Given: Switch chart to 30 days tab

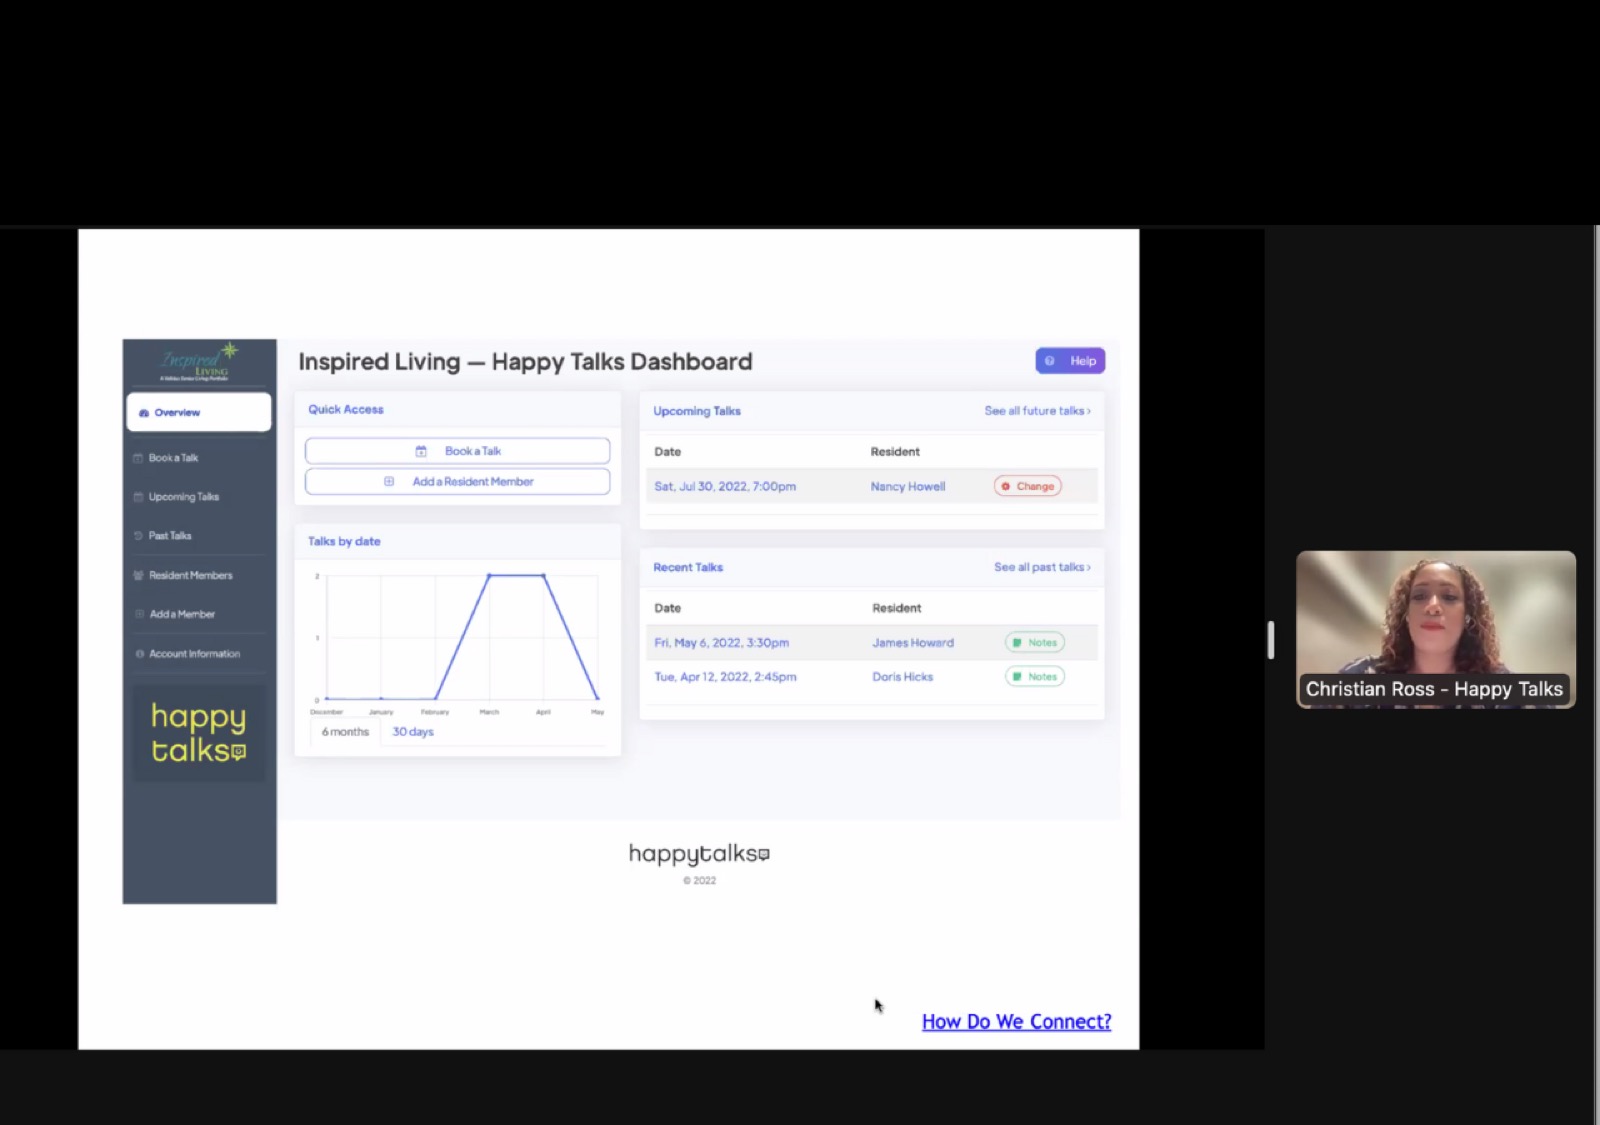Looking at the screenshot, I should [x=413, y=732].
